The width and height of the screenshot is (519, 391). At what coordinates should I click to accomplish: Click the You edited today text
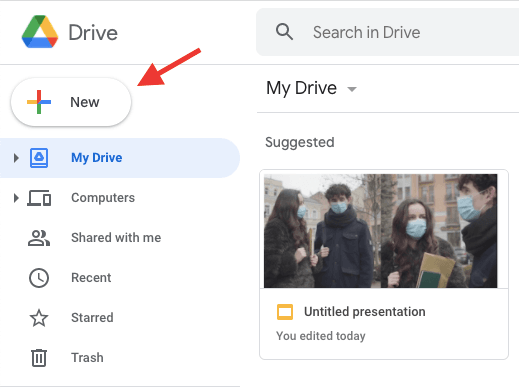(321, 336)
